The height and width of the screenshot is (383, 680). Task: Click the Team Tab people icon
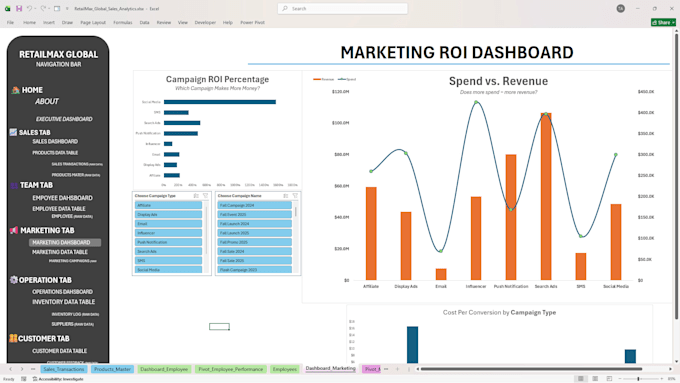14,185
